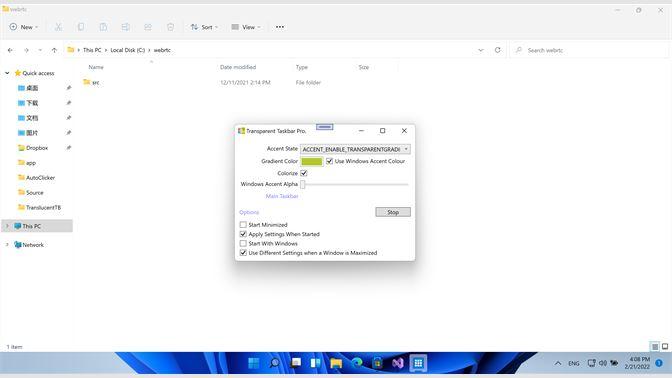Click the Stop button
Viewport: 672px width, 378px height.
tap(393, 212)
